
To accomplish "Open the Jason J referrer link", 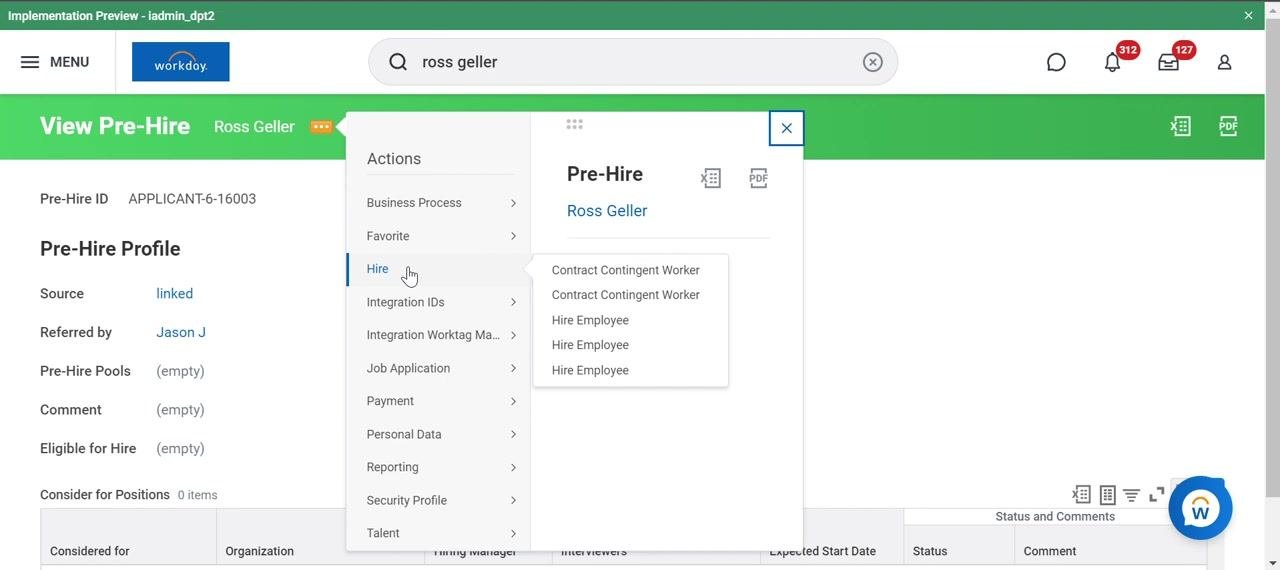I will (181, 332).
